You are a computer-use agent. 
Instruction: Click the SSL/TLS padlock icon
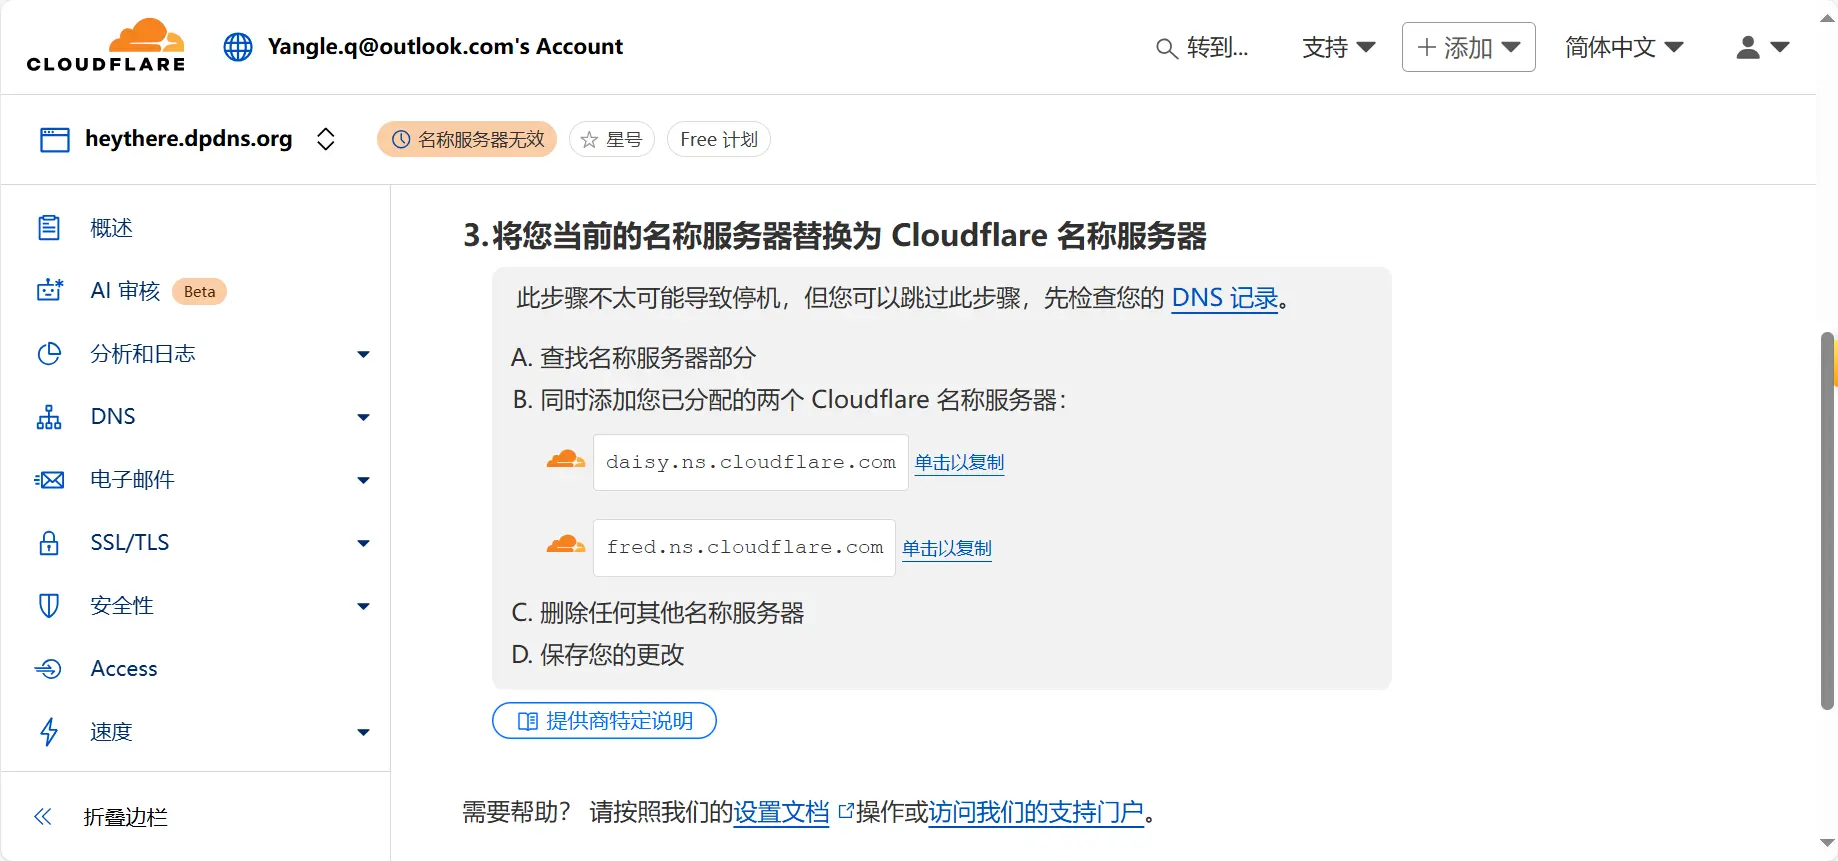pyautogui.click(x=49, y=543)
